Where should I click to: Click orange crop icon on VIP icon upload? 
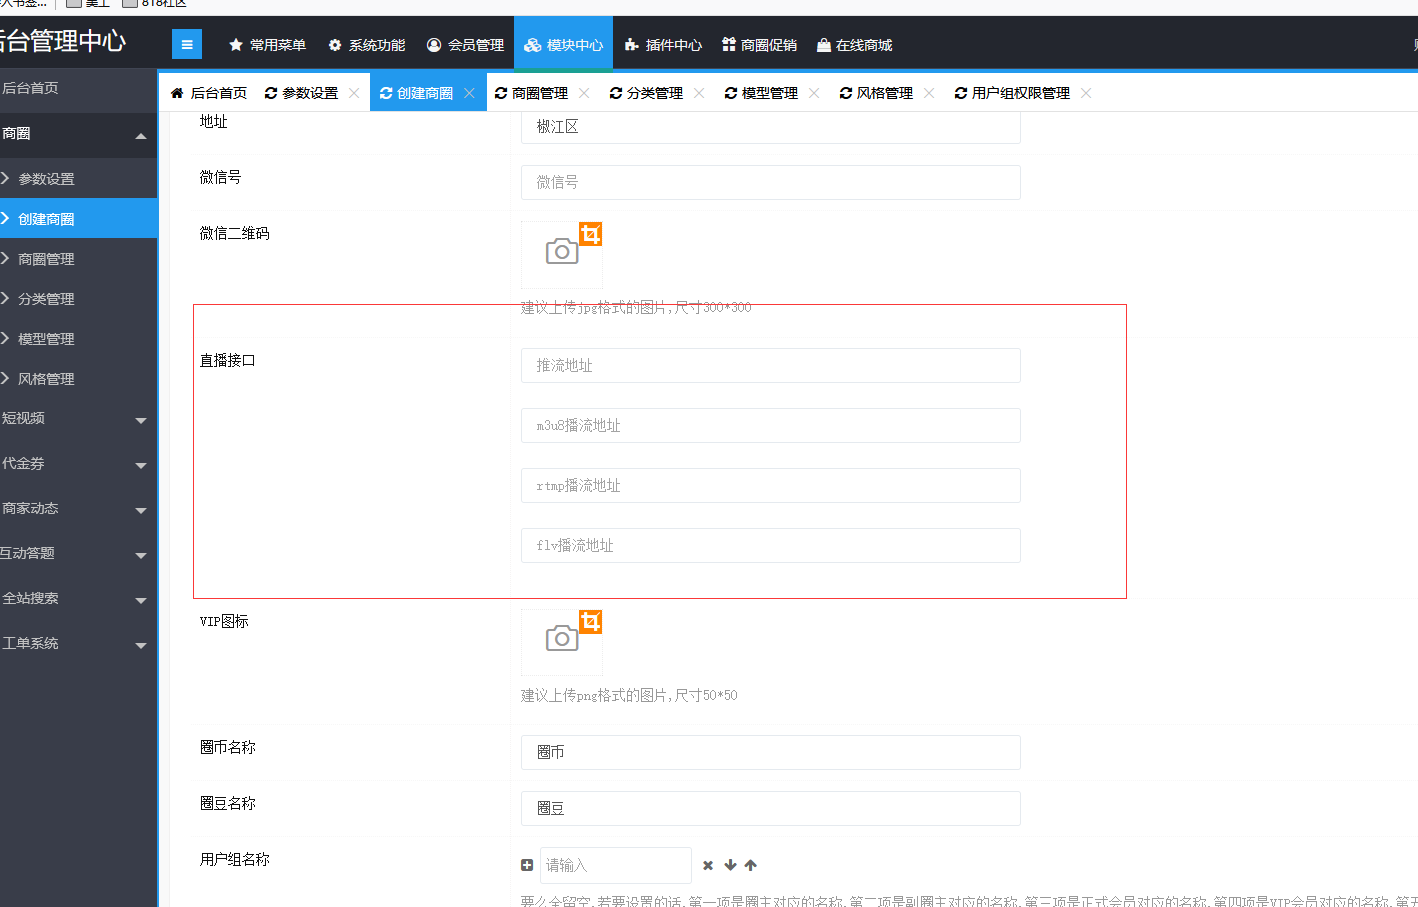(x=591, y=622)
